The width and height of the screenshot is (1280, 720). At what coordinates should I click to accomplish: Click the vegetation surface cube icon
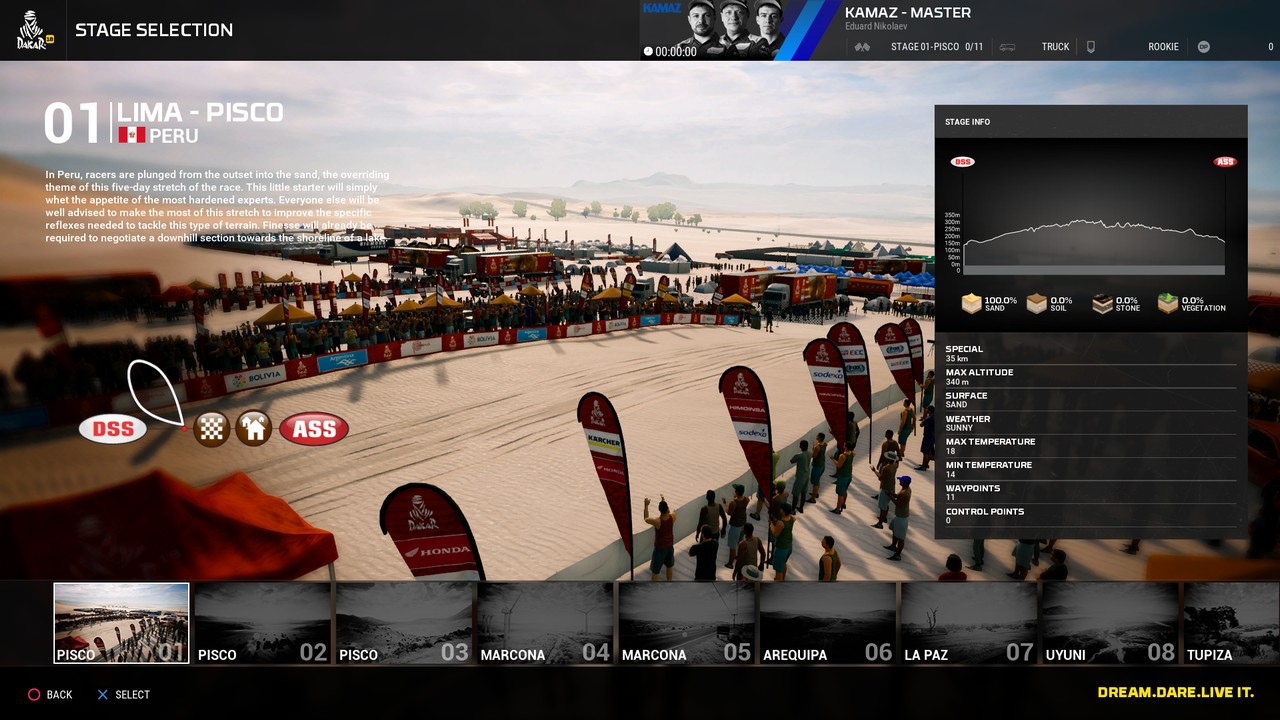pyautogui.click(x=1167, y=303)
